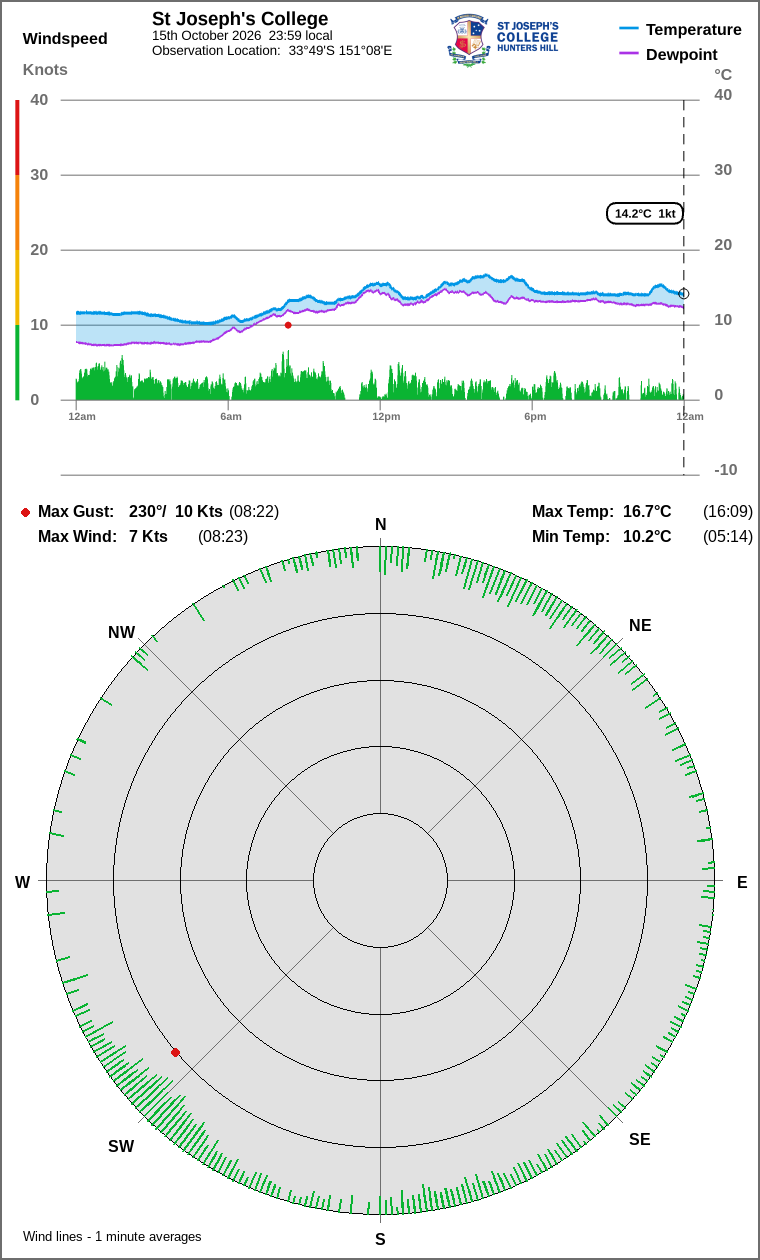
Task: Click the centre circle of the wind compass
Action: (380, 881)
